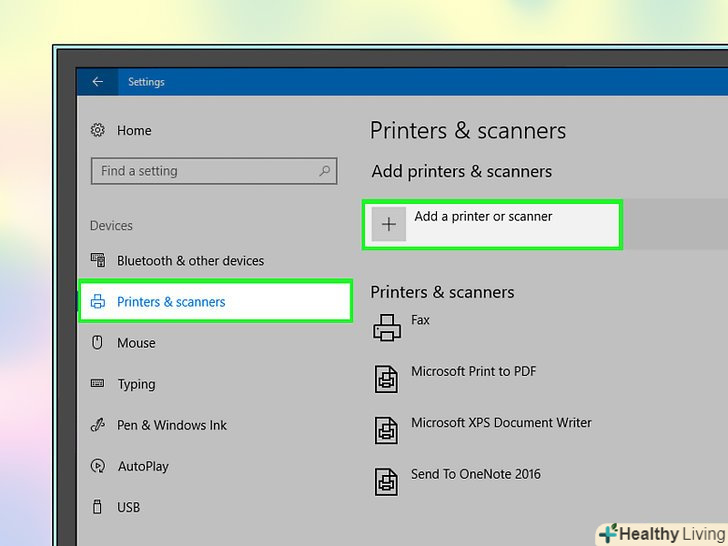Viewport: 728px width, 546px height.
Task: Open Pen & Windows Ink settings
Action: [x=171, y=425]
